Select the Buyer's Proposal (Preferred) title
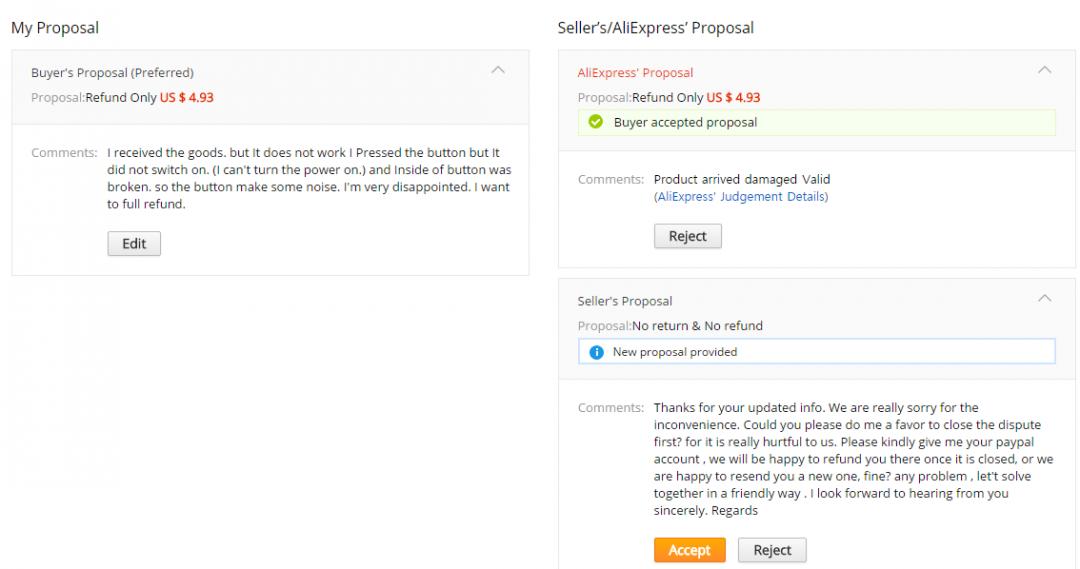1080x569 pixels. (x=112, y=73)
